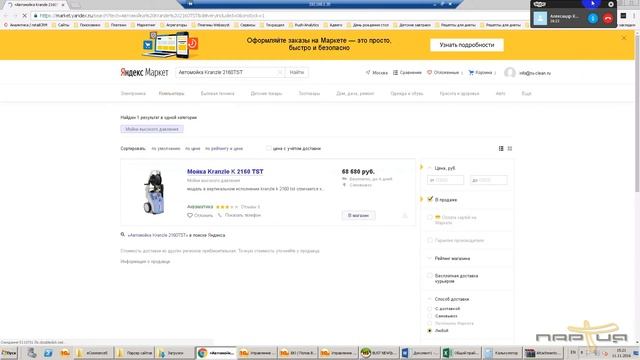This screenshot has width=640, height=360.
Task: Open the Авто category
Action: (x=500, y=93)
